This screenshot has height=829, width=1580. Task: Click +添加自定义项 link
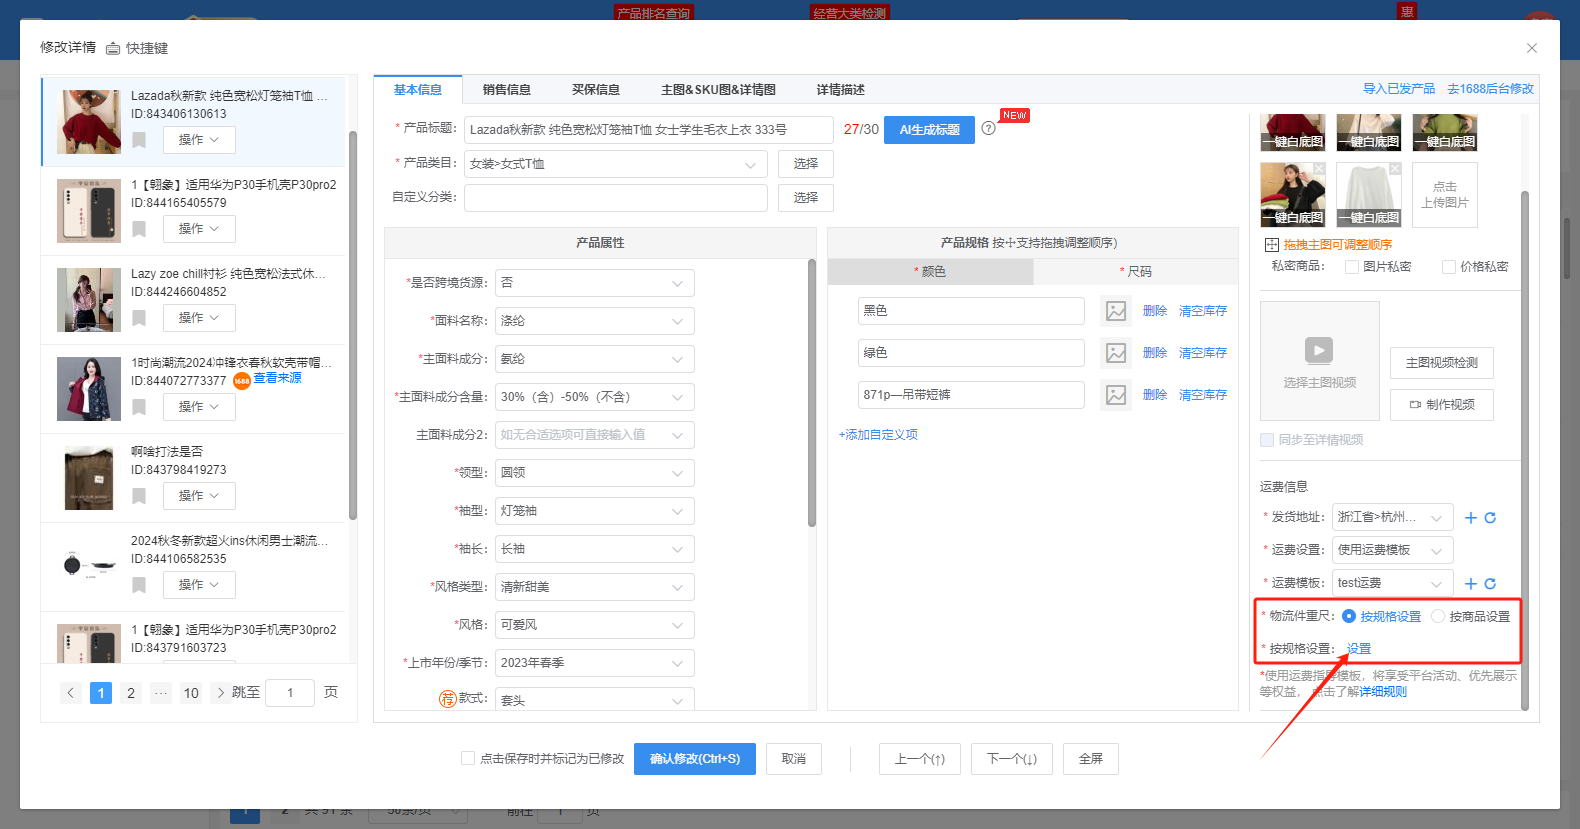[878, 435]
